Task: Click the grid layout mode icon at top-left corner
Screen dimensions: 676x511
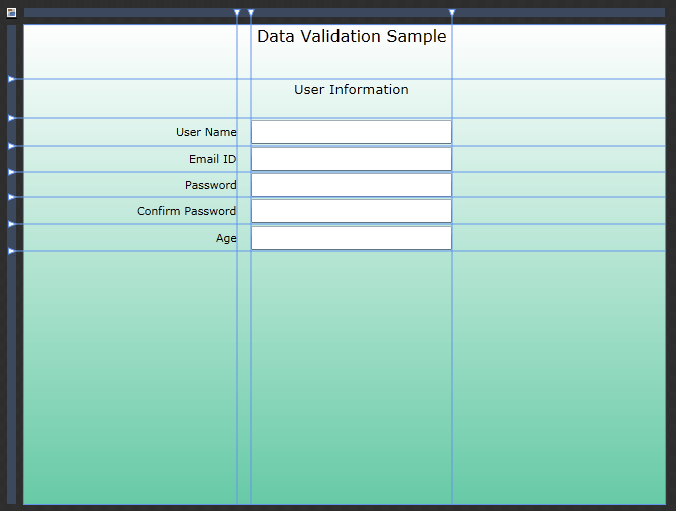Action: click(11, 13)
